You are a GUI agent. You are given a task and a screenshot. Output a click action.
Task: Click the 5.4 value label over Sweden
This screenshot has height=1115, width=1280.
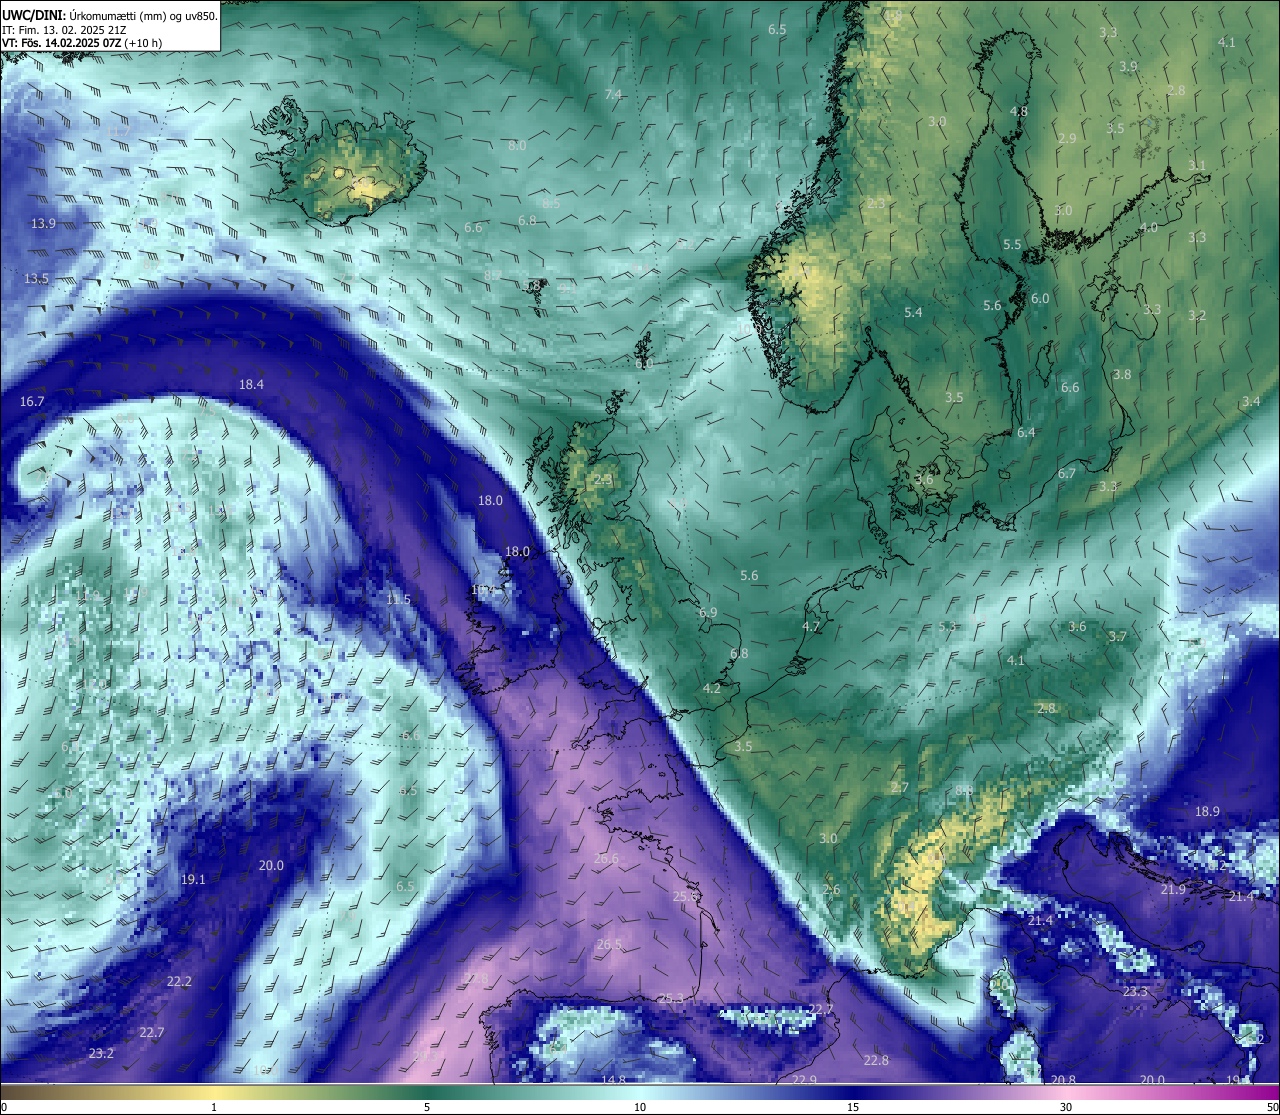click(x=913, y=313)
